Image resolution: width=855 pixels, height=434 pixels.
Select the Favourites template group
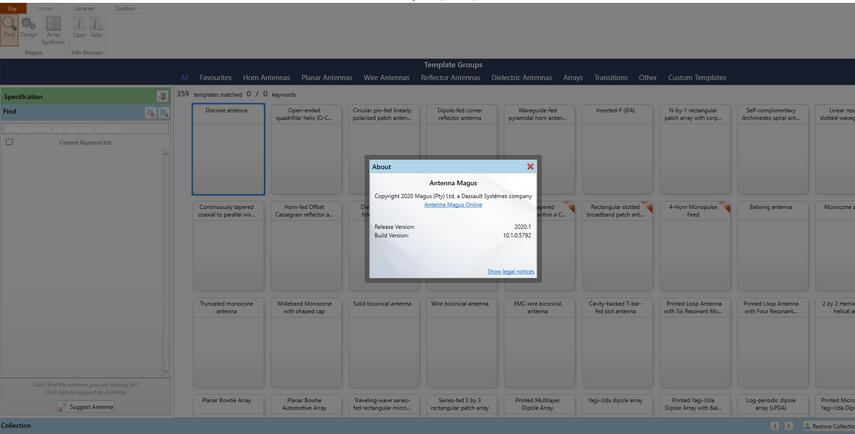coord(215,77)
